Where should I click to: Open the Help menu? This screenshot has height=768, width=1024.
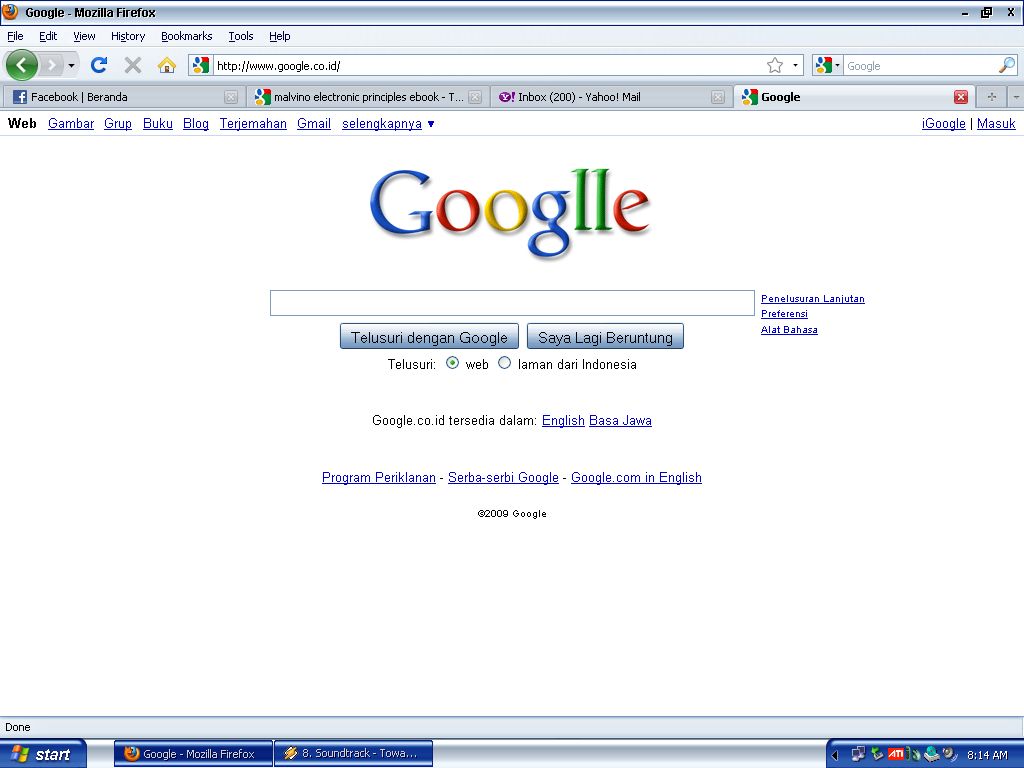[x=280, y=37]
